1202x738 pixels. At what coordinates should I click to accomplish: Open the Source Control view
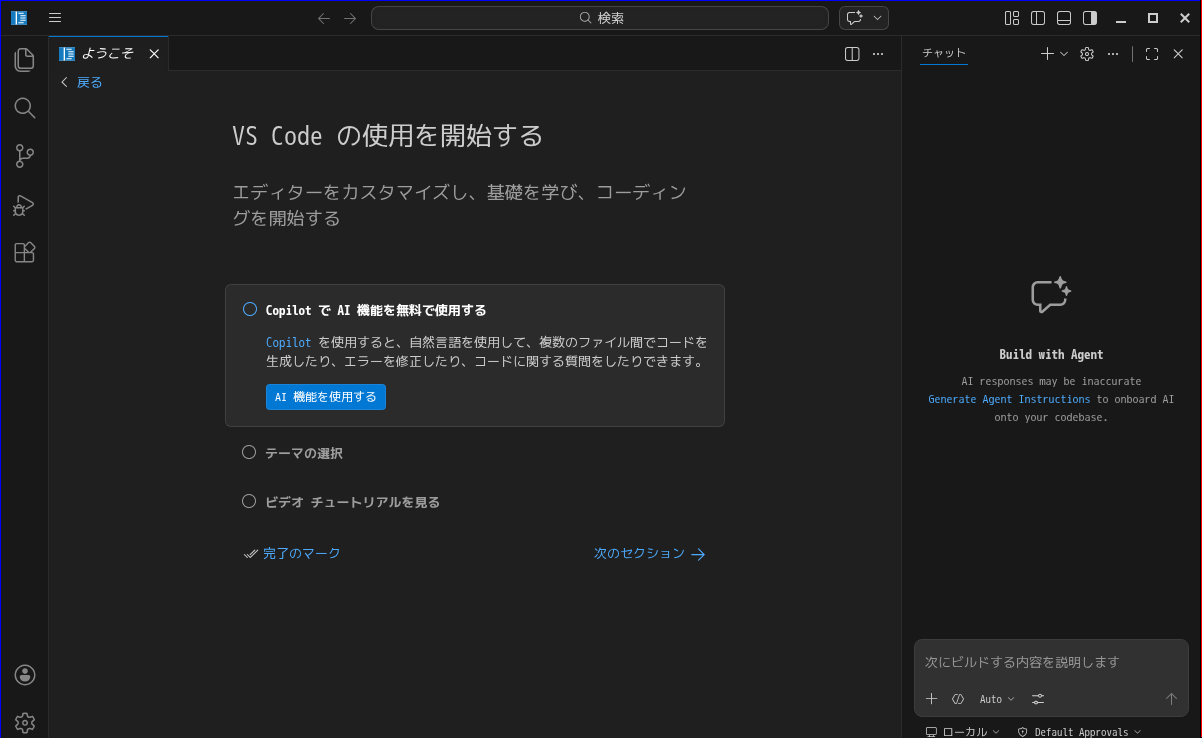pyautogui.click(x=25, y=156)
